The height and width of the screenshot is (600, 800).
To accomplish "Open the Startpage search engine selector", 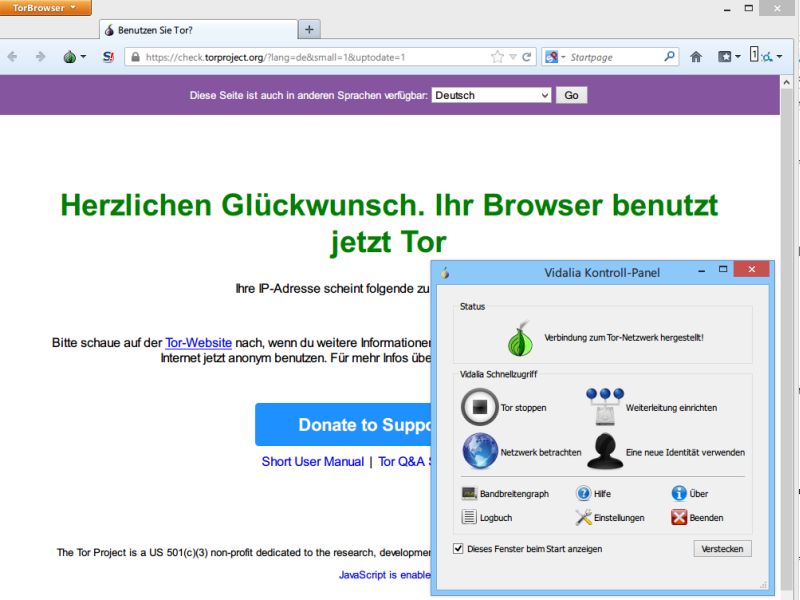I will tap(556, 57).
